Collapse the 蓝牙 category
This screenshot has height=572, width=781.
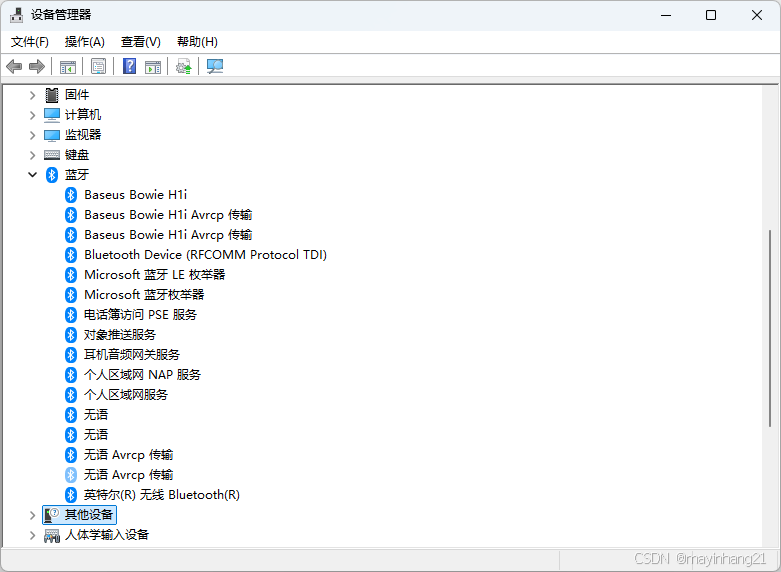click(x=32, y=175)
